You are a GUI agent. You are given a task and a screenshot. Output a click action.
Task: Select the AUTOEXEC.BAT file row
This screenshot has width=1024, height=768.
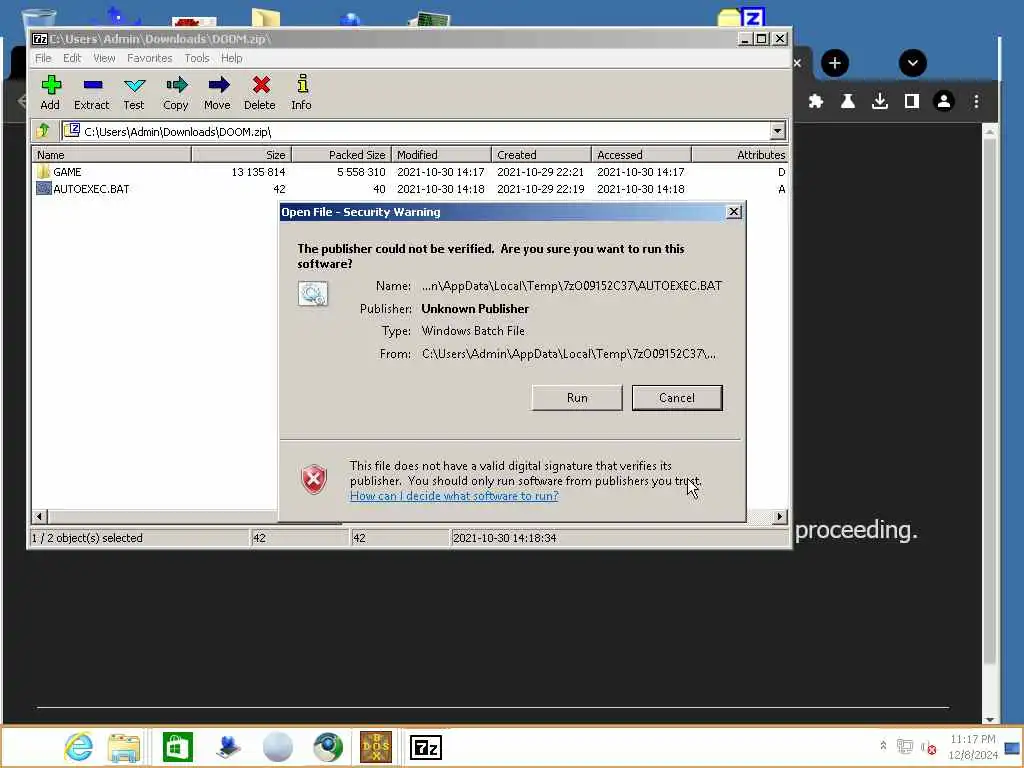[410, 189]
